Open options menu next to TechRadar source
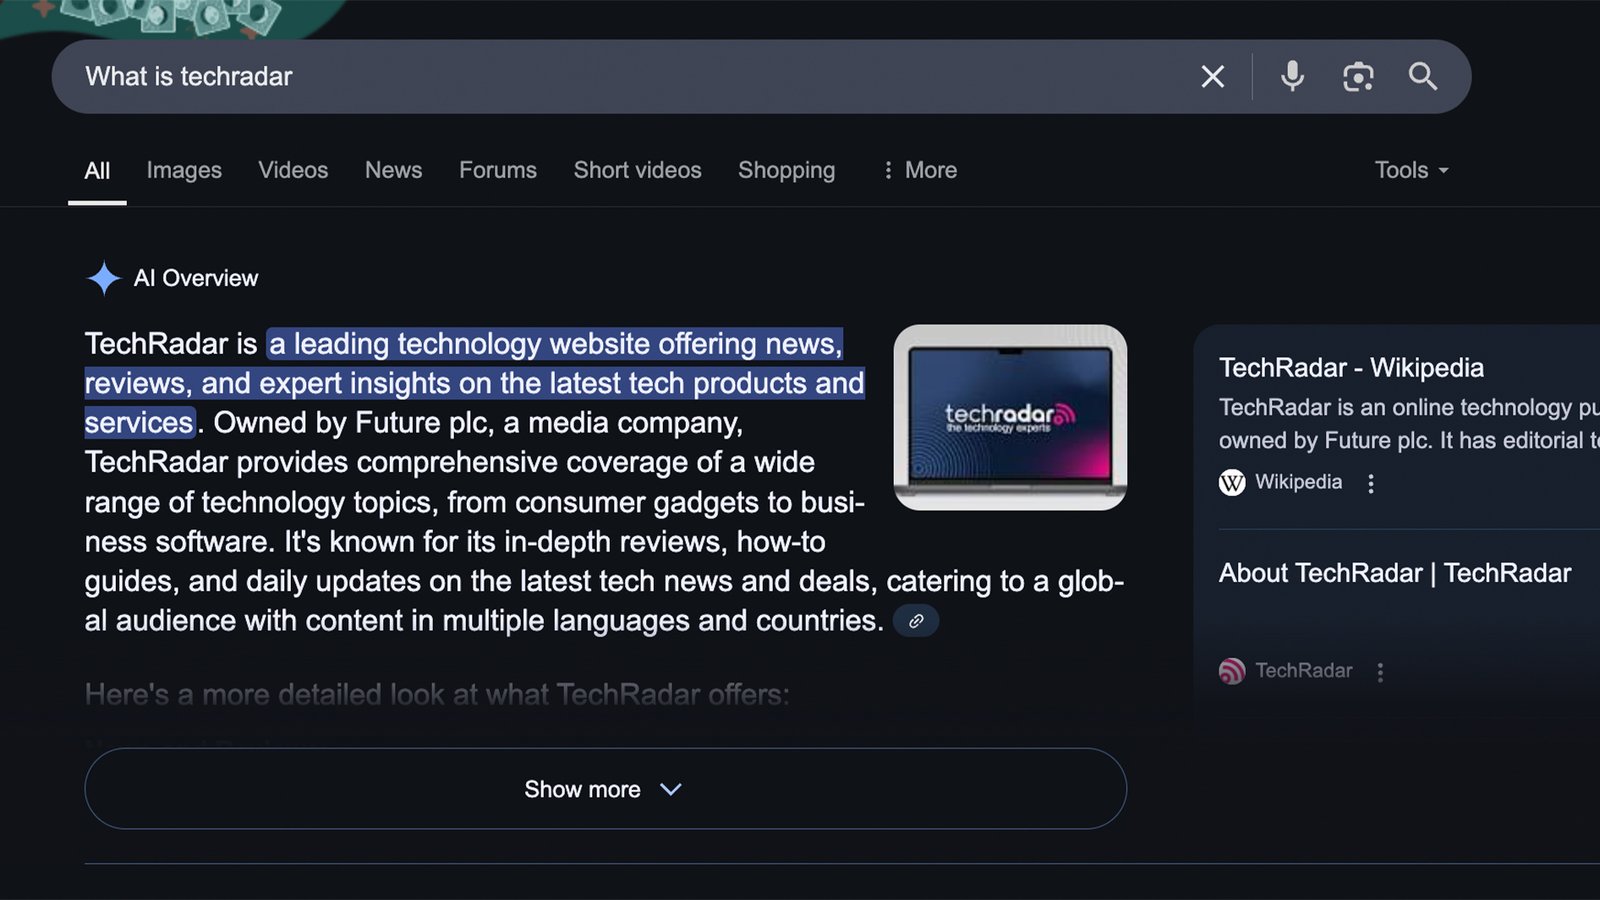 click(x=1380, y=672)
